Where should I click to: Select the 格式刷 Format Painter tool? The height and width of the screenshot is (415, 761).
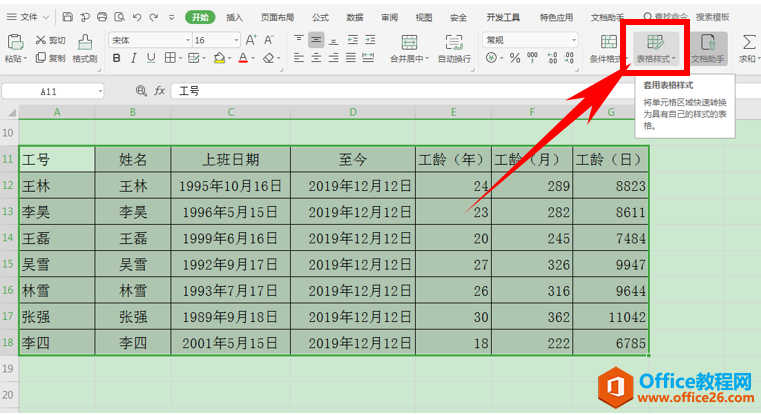85,49
